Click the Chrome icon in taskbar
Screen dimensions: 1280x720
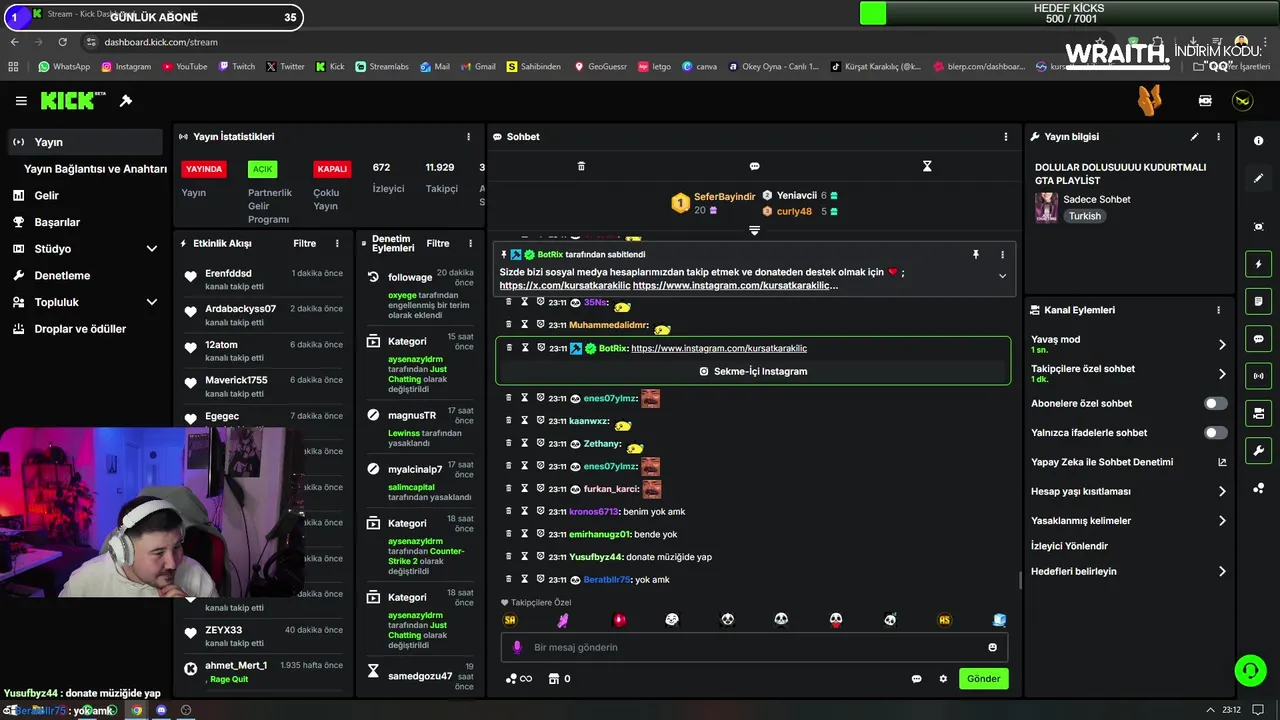[136, 711]
